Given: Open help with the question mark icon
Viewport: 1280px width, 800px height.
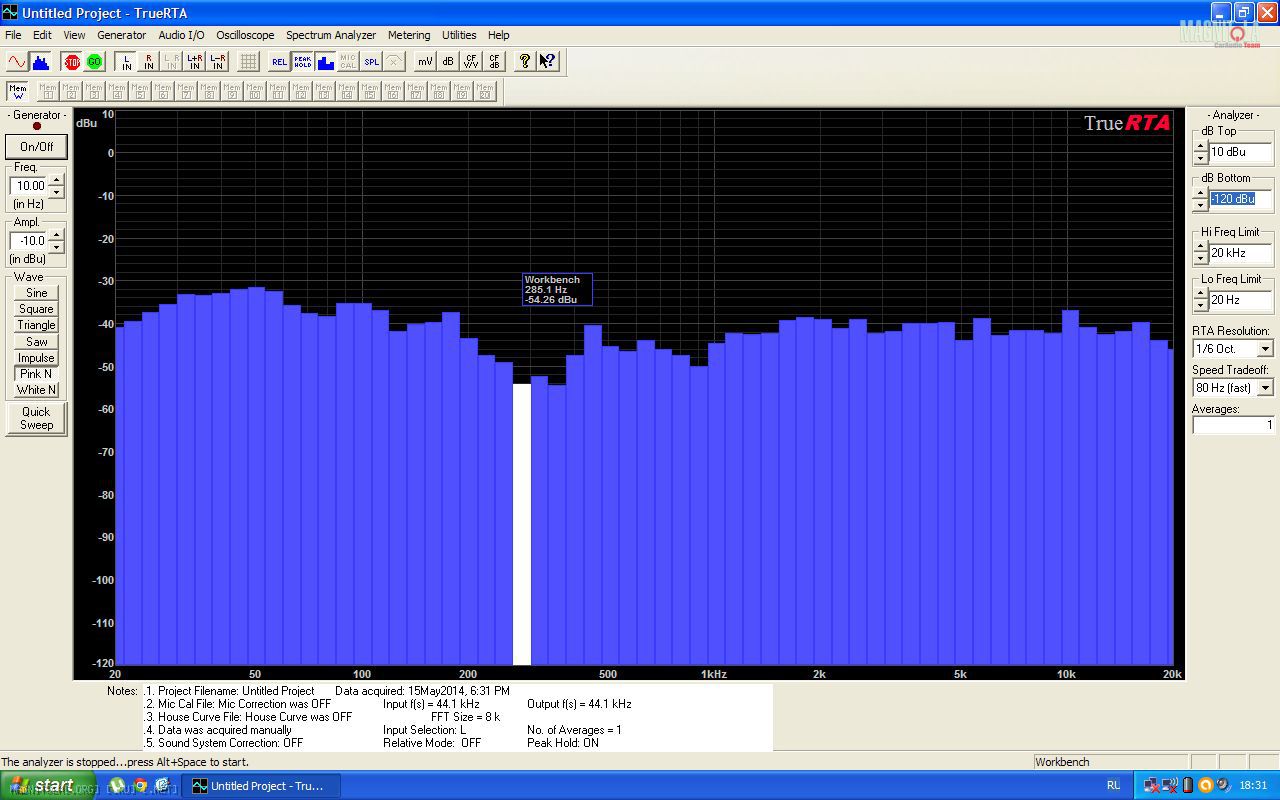Looking at the screenshot, I should [x=524, y=62].
